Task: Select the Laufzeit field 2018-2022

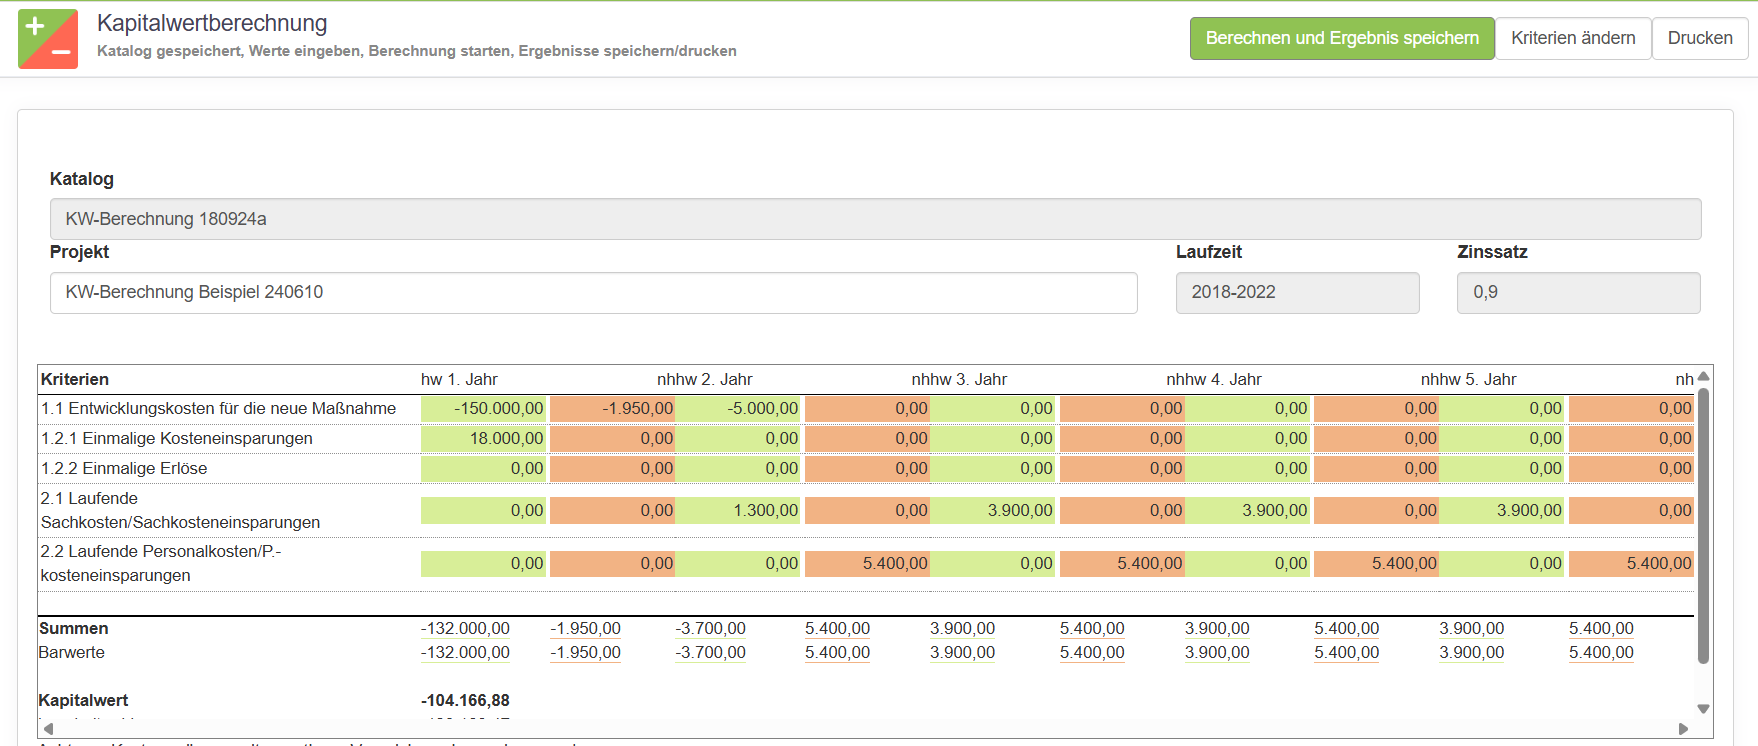Action: click(x=1296, y=293)
